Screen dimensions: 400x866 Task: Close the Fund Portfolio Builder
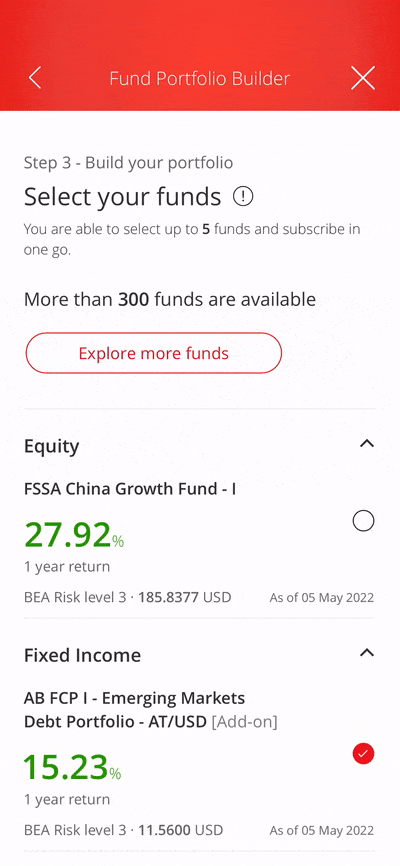pyautogui.click(x=363, y=78)
